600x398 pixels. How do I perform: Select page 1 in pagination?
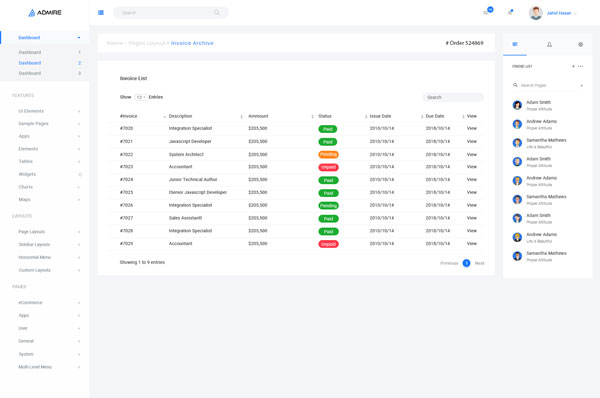tap(466, 263)
